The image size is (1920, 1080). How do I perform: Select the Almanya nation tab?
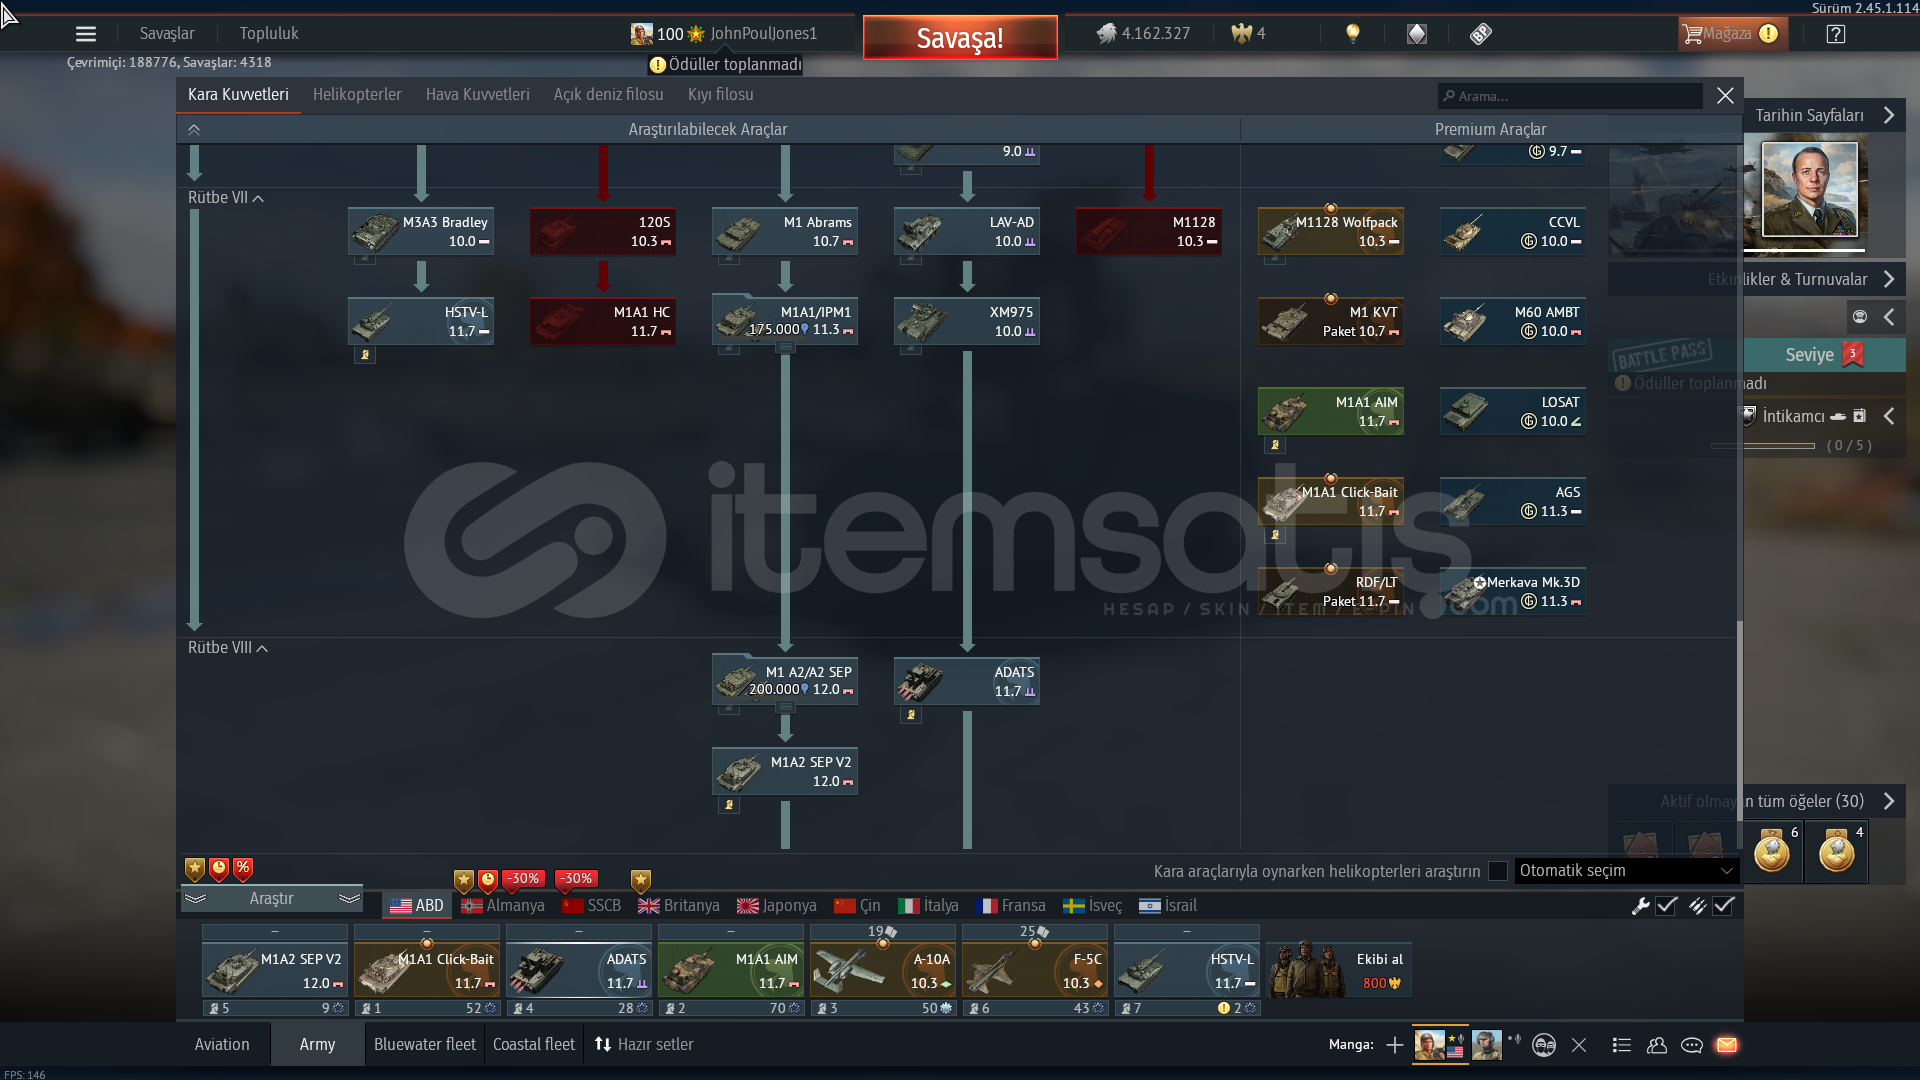(503, 906)
